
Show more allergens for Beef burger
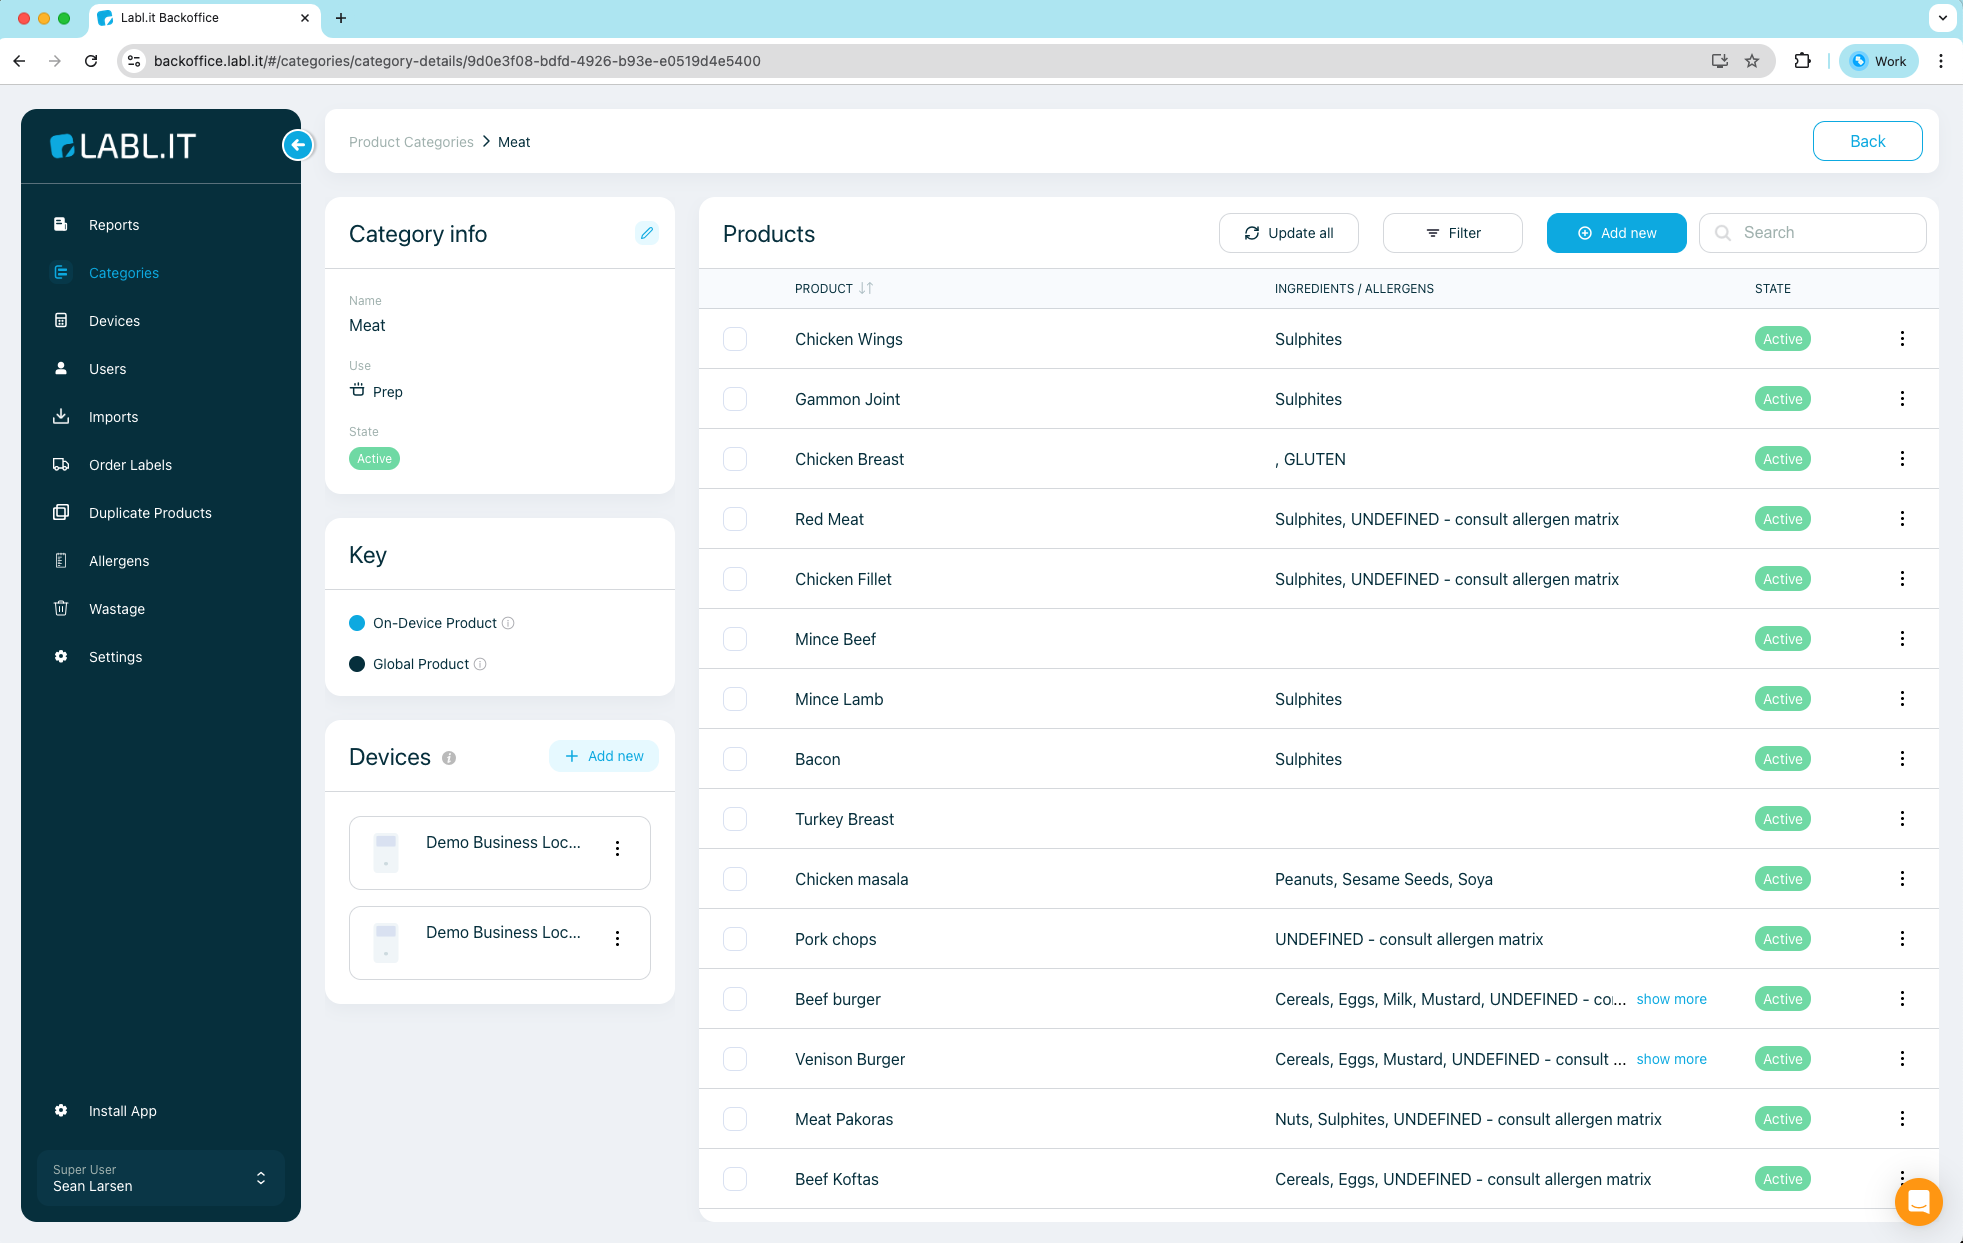[1671, 999]
